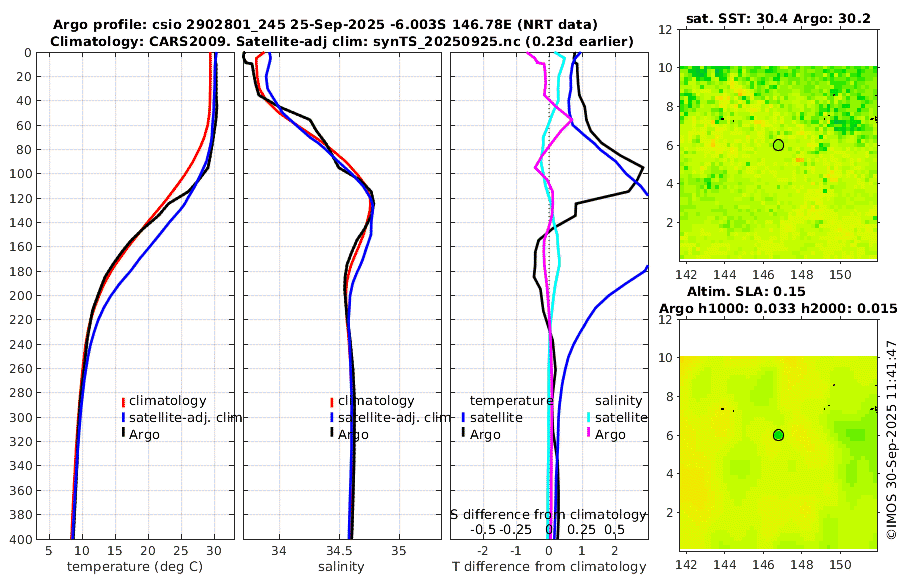Click the Argo float marker on SST map
This screenshot has width=900, height=580.
point(778,145)
